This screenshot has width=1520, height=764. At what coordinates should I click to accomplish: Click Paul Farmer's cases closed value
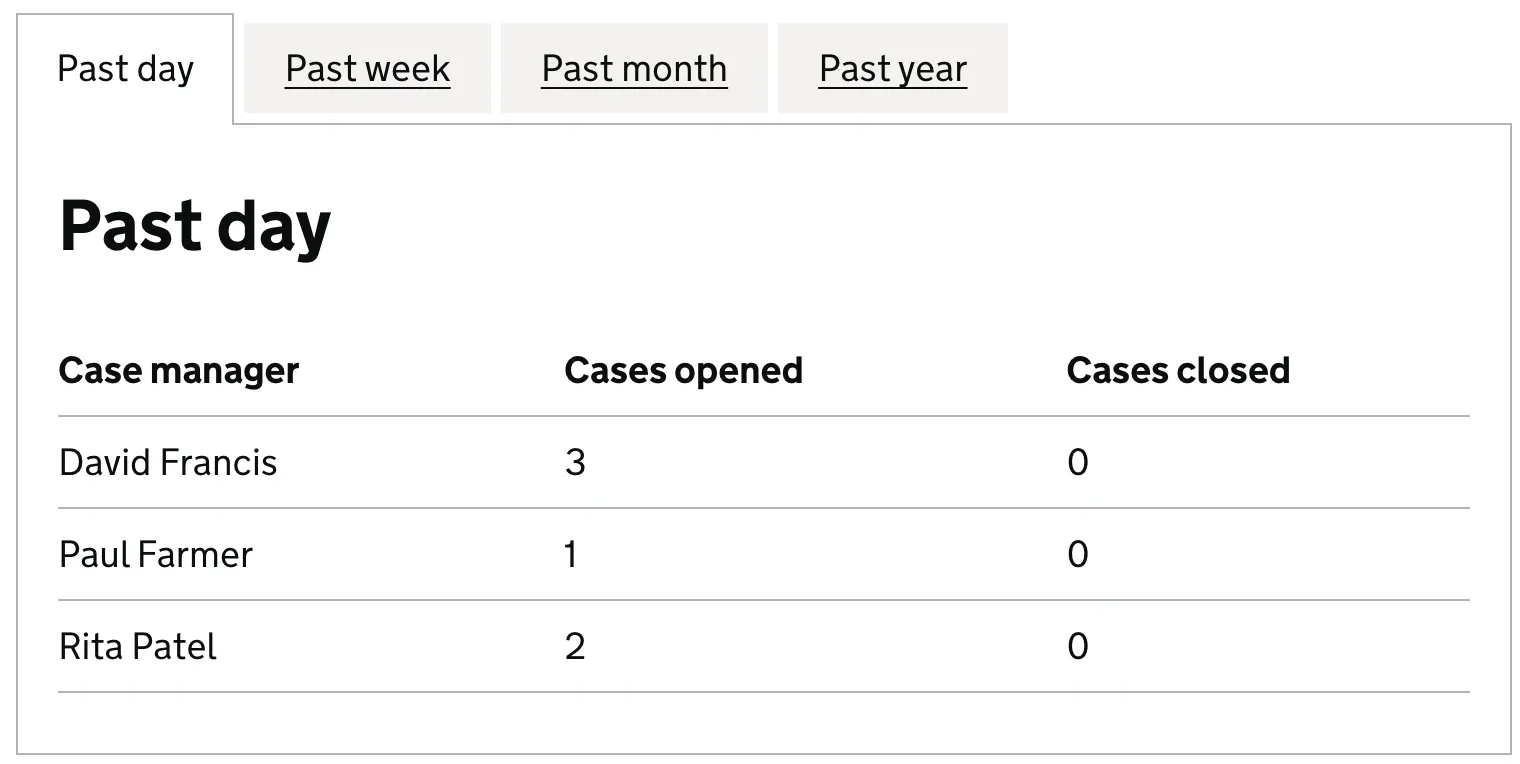point(1078,555)
